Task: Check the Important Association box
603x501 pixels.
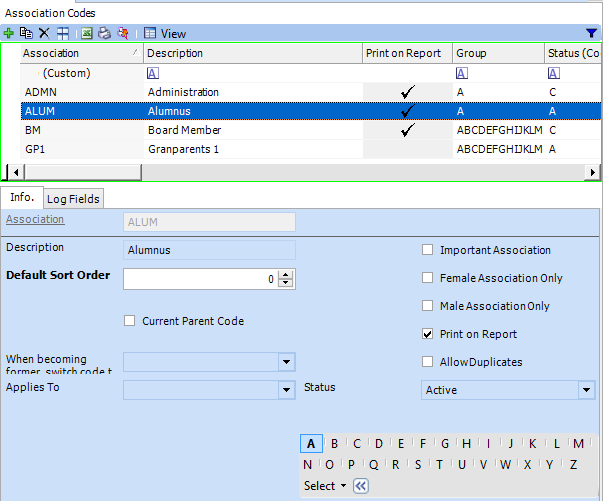Action: coord(427,250)
